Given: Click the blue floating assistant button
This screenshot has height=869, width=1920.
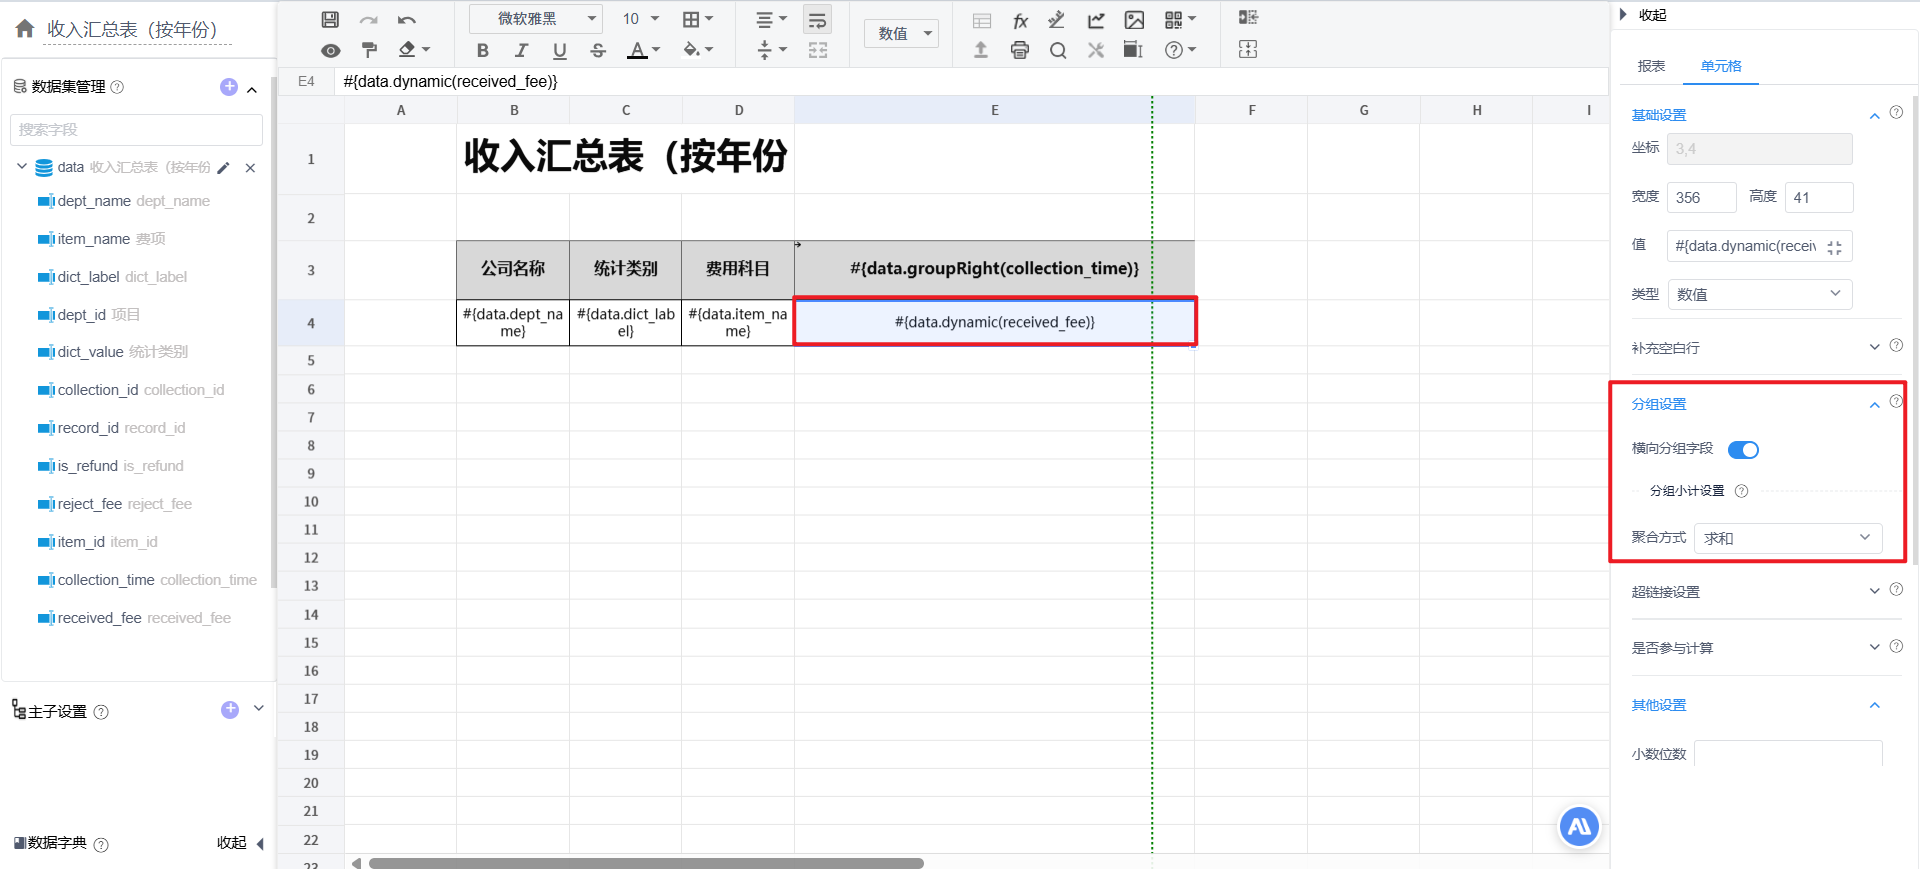Looking at the screenshot, I should point(1579,826).
